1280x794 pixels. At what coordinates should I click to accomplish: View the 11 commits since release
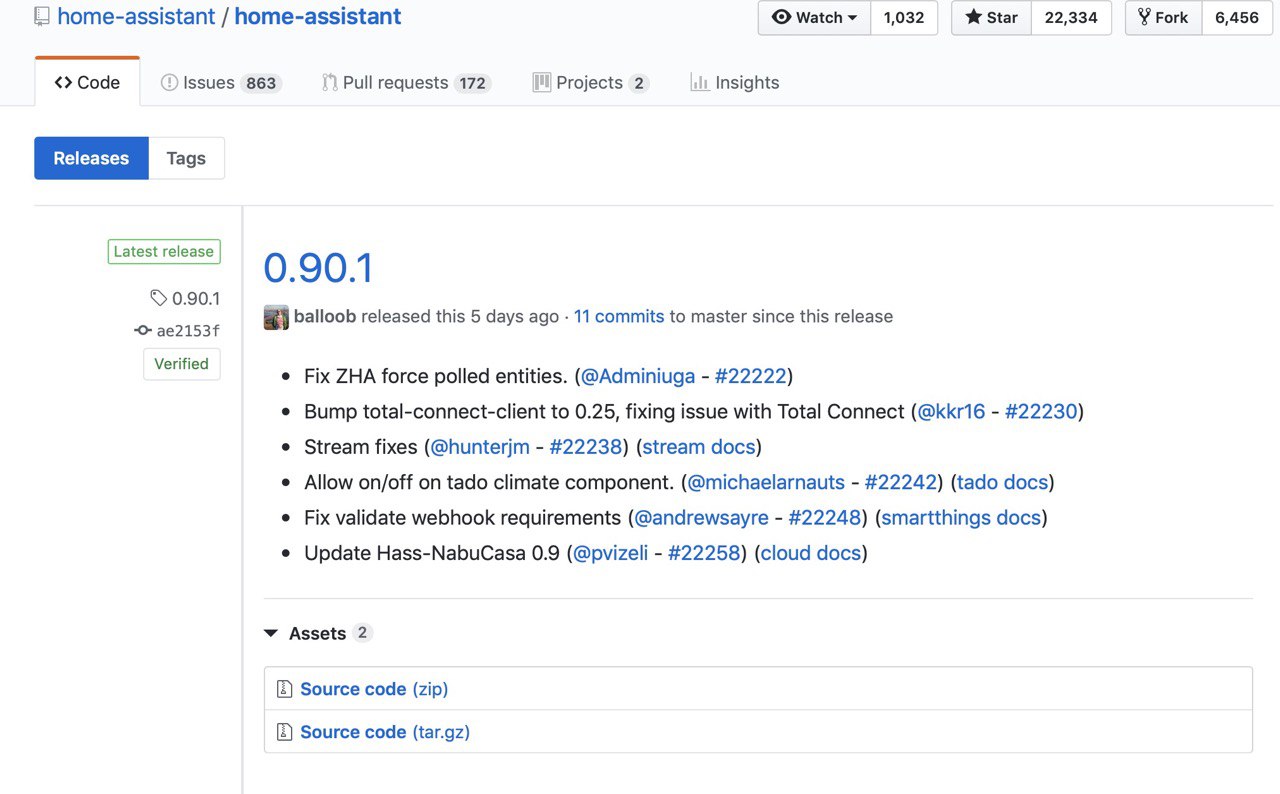pos(619,316)
